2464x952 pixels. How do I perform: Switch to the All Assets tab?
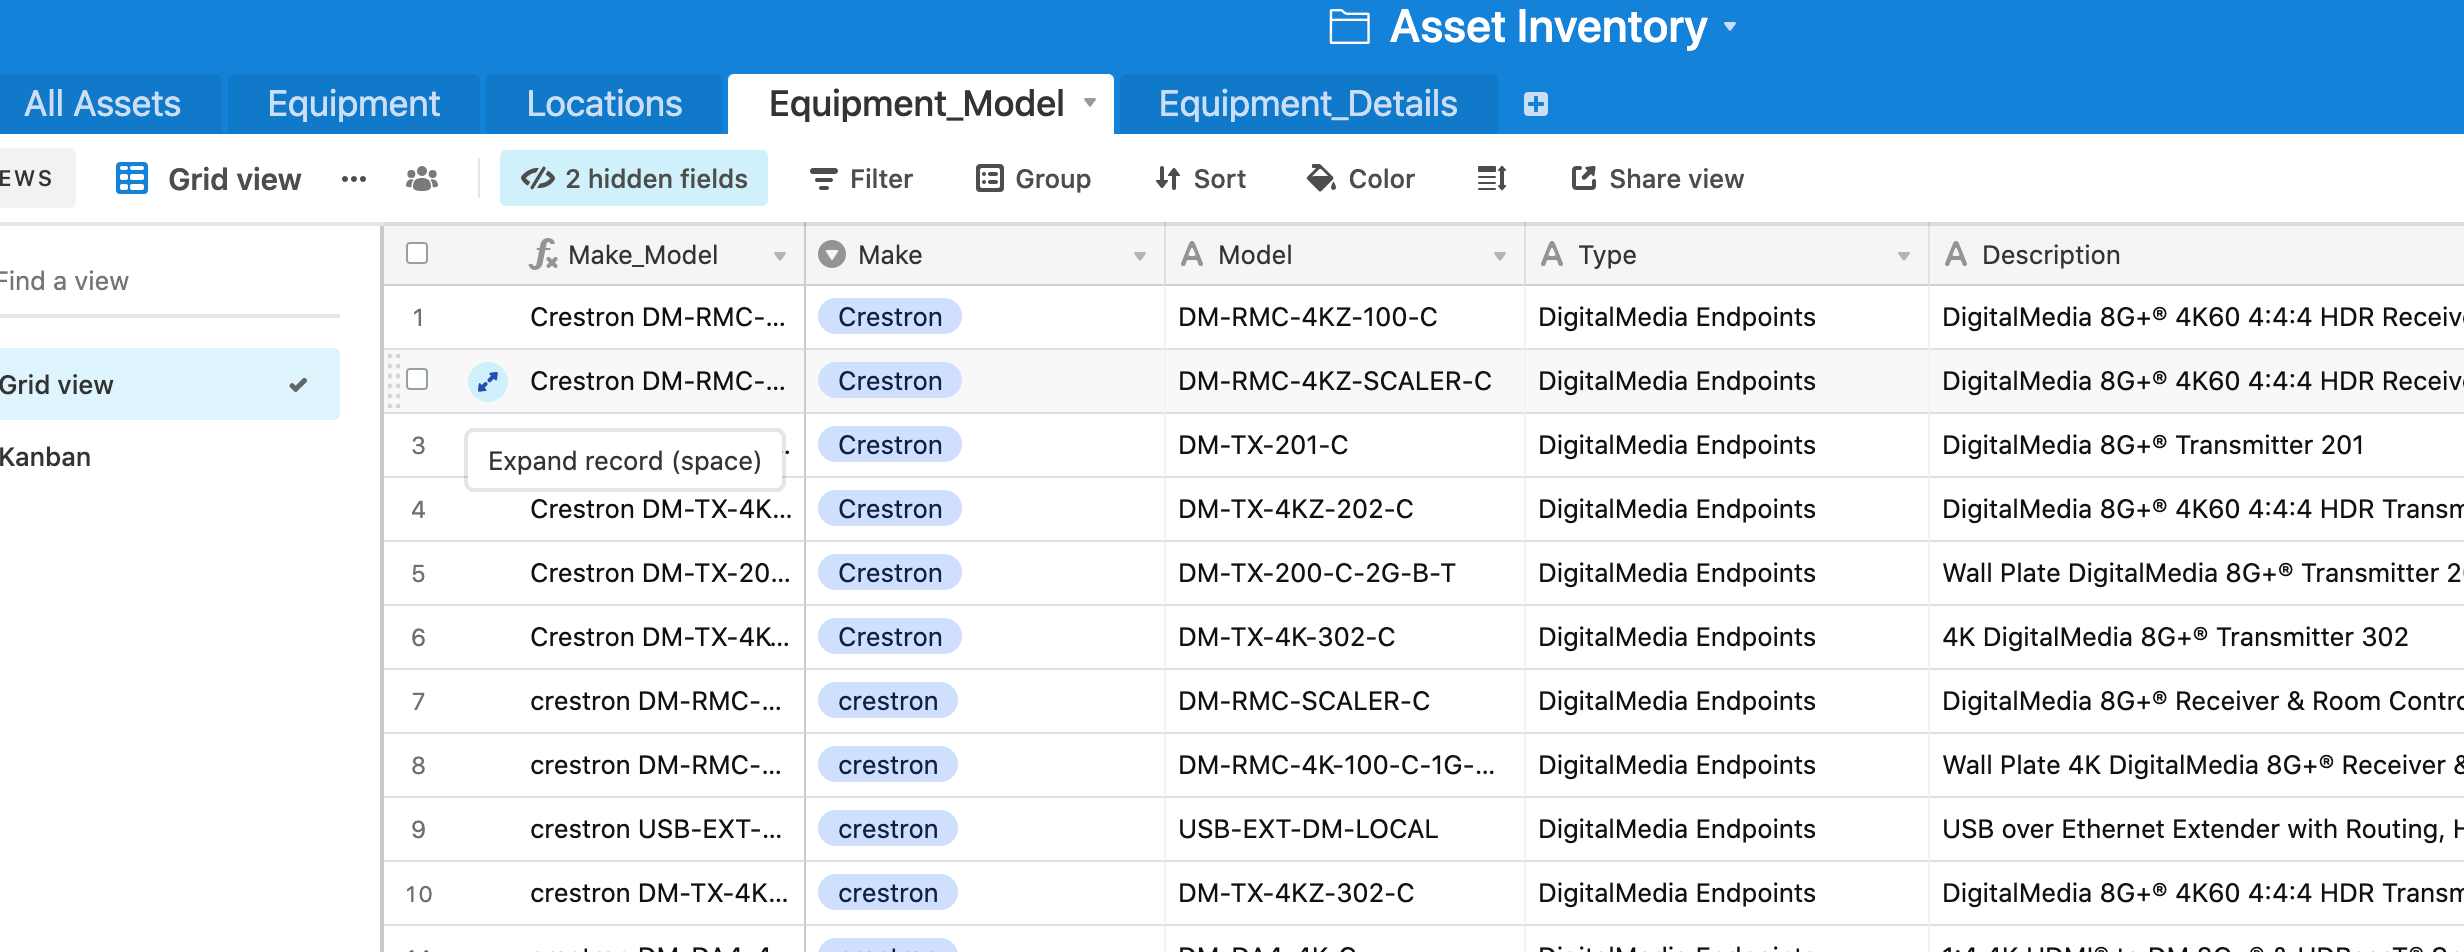coord(103,104)
